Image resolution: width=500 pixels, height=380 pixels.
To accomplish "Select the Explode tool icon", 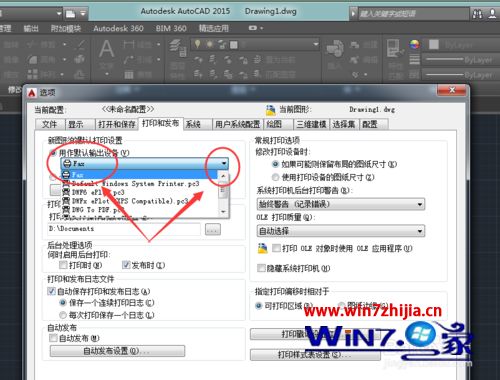I will [x=80, y=60].
